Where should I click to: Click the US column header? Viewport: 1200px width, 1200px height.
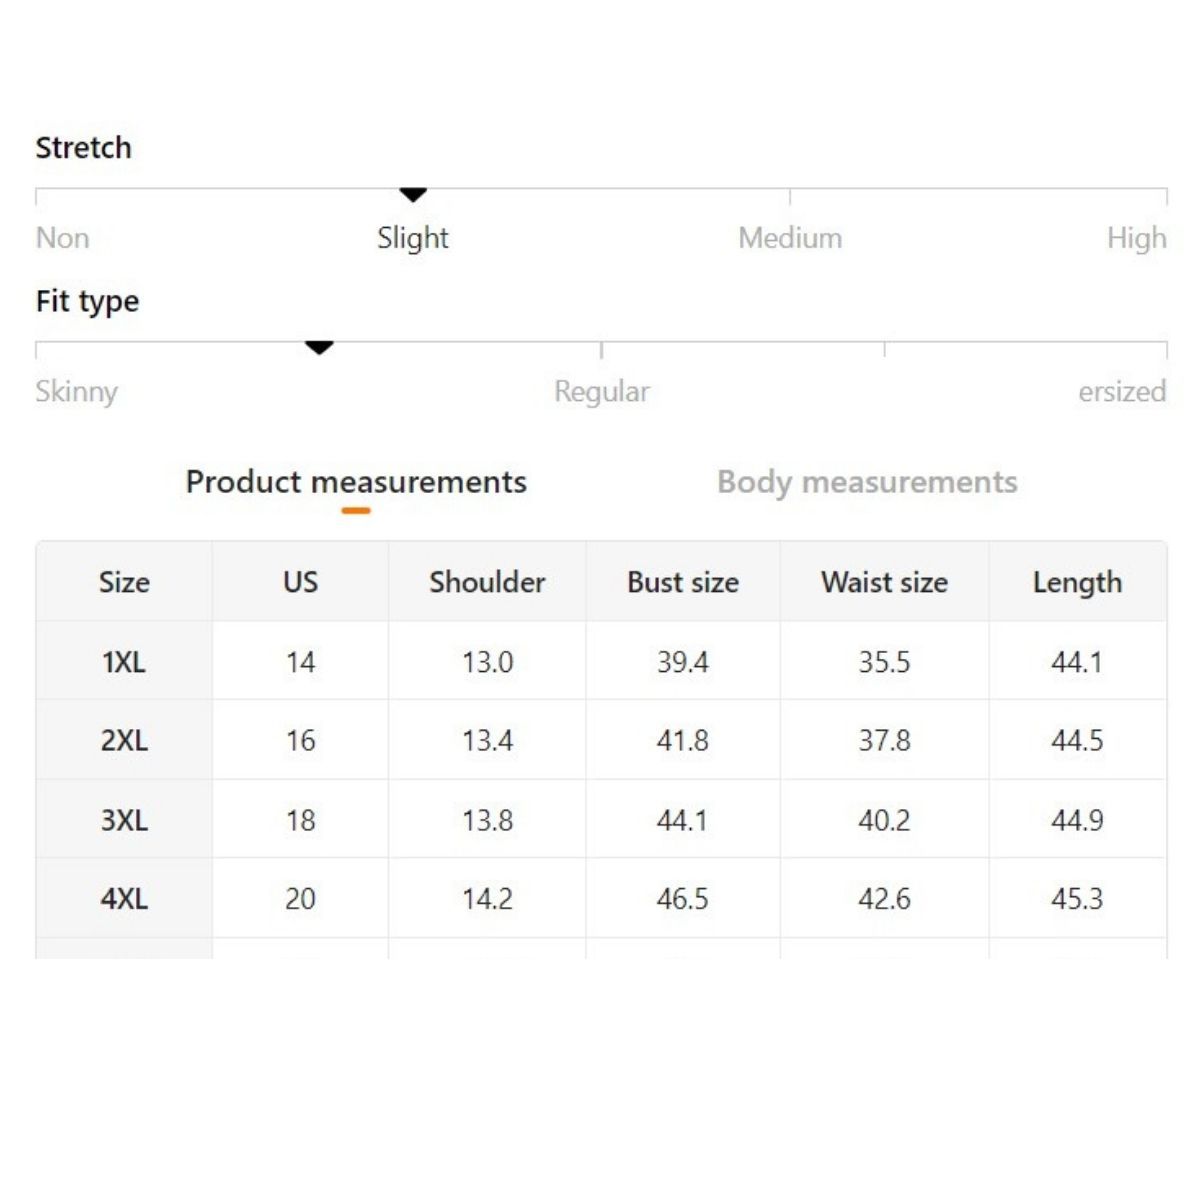click(x=300, y=582)
